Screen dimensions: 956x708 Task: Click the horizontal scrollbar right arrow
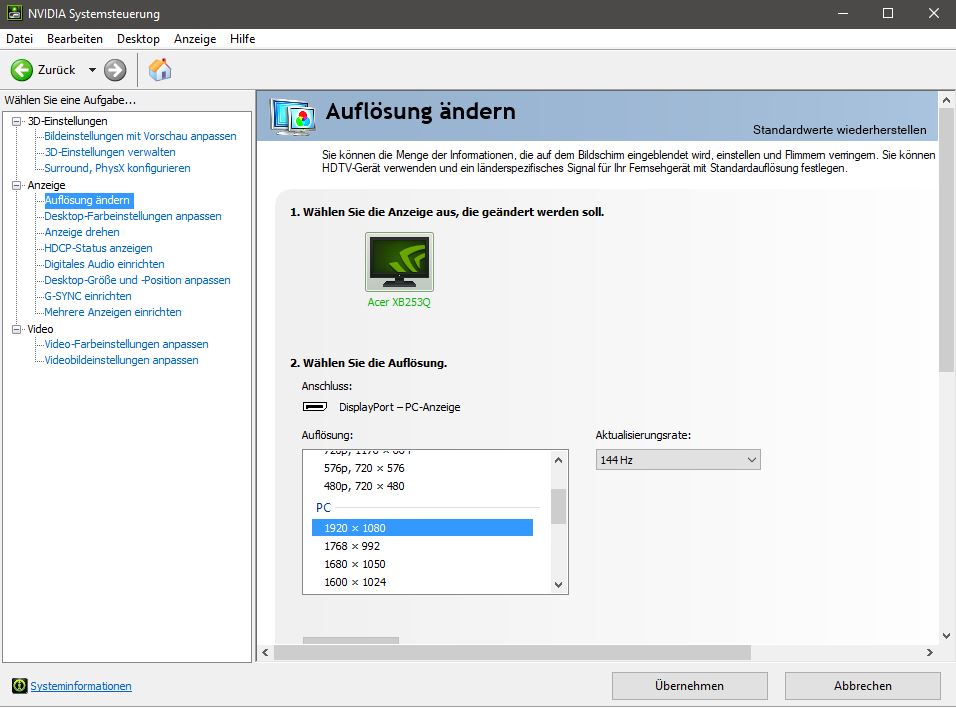(x=930, y=653)
